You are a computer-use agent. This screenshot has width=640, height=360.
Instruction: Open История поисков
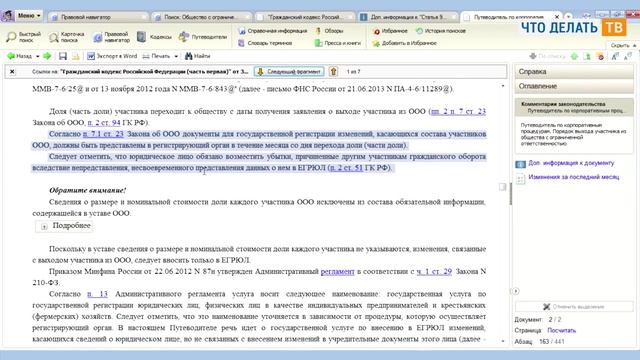click(440, 31)
